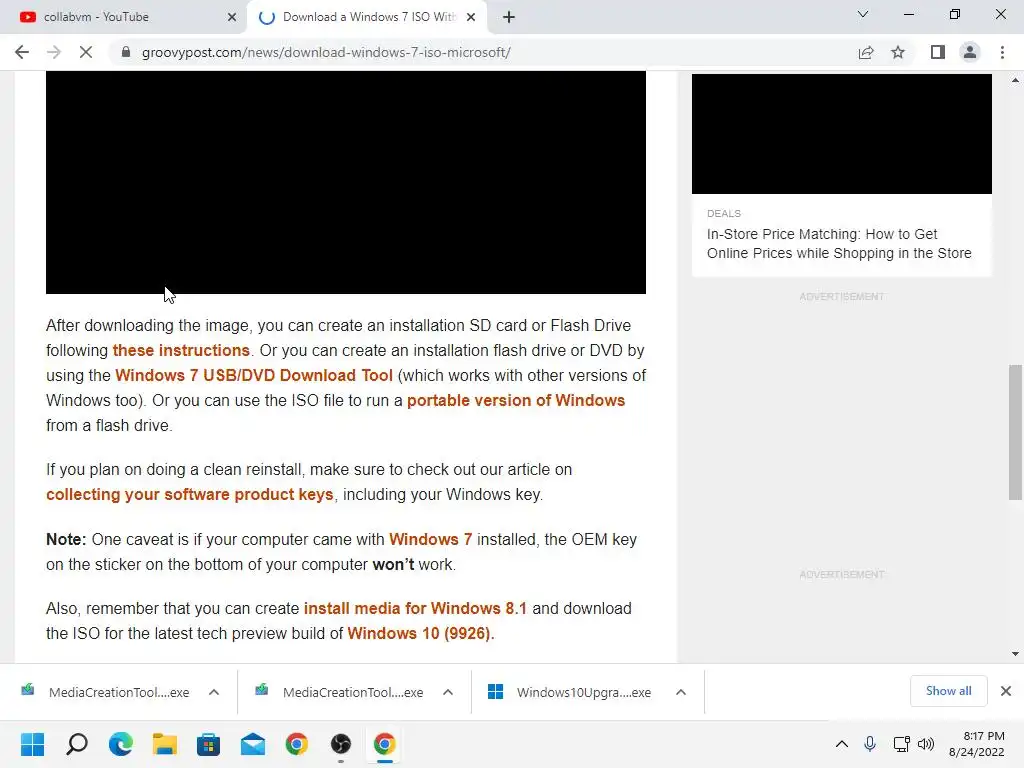This screenshot has width=1024, height=768.
Task: Click the microphone tray icon
Action: pyautogui.click(x=870, y=744)
